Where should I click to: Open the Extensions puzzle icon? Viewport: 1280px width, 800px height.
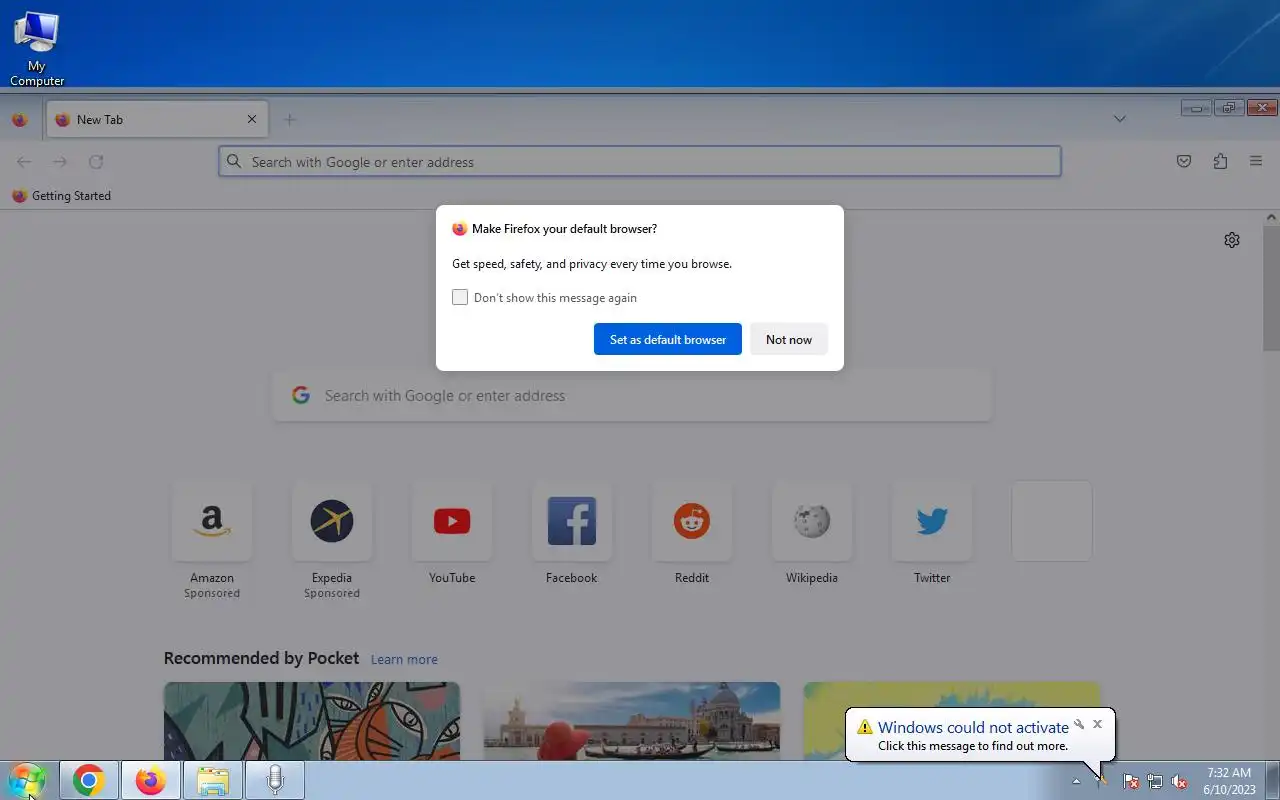[1220, 161]
